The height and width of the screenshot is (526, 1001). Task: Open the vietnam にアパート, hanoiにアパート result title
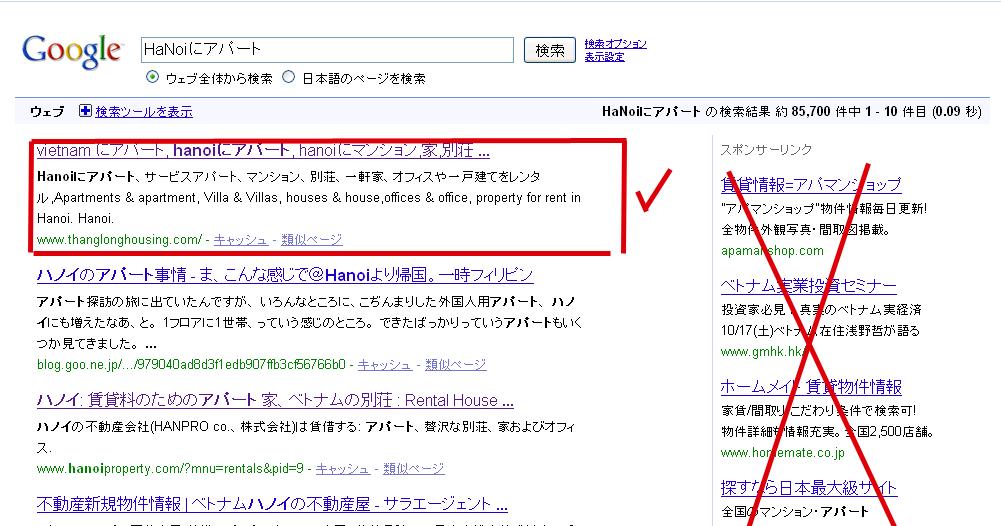(263, 151)
